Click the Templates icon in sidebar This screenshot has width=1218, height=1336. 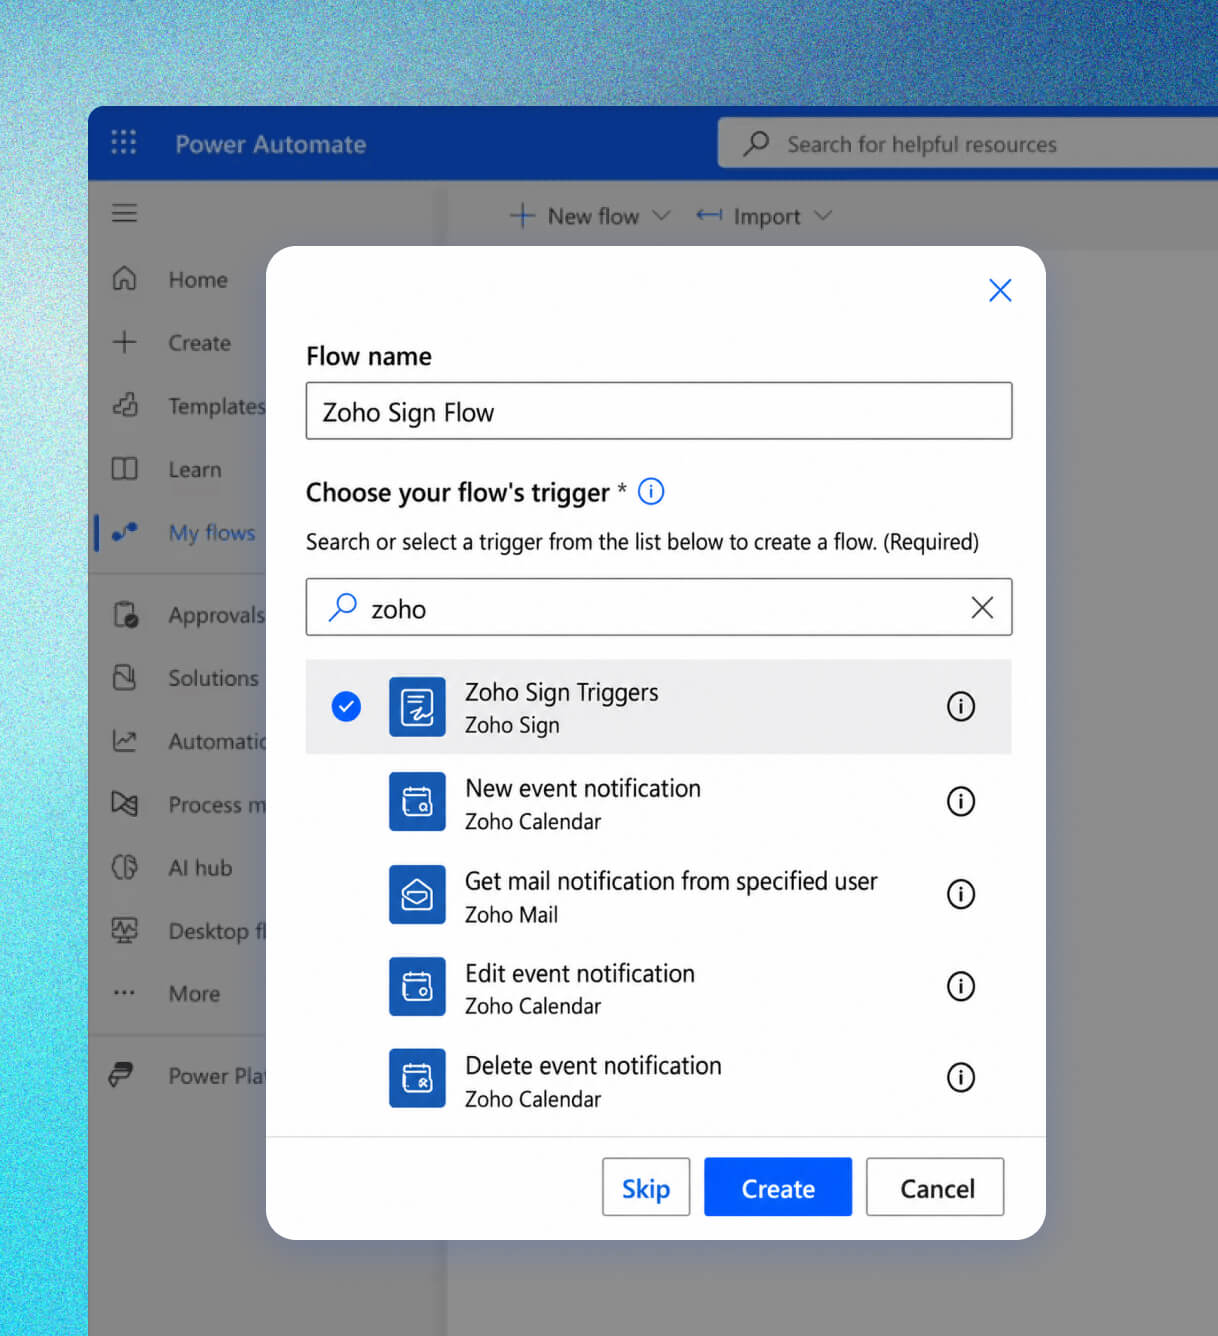click(124, 405)
